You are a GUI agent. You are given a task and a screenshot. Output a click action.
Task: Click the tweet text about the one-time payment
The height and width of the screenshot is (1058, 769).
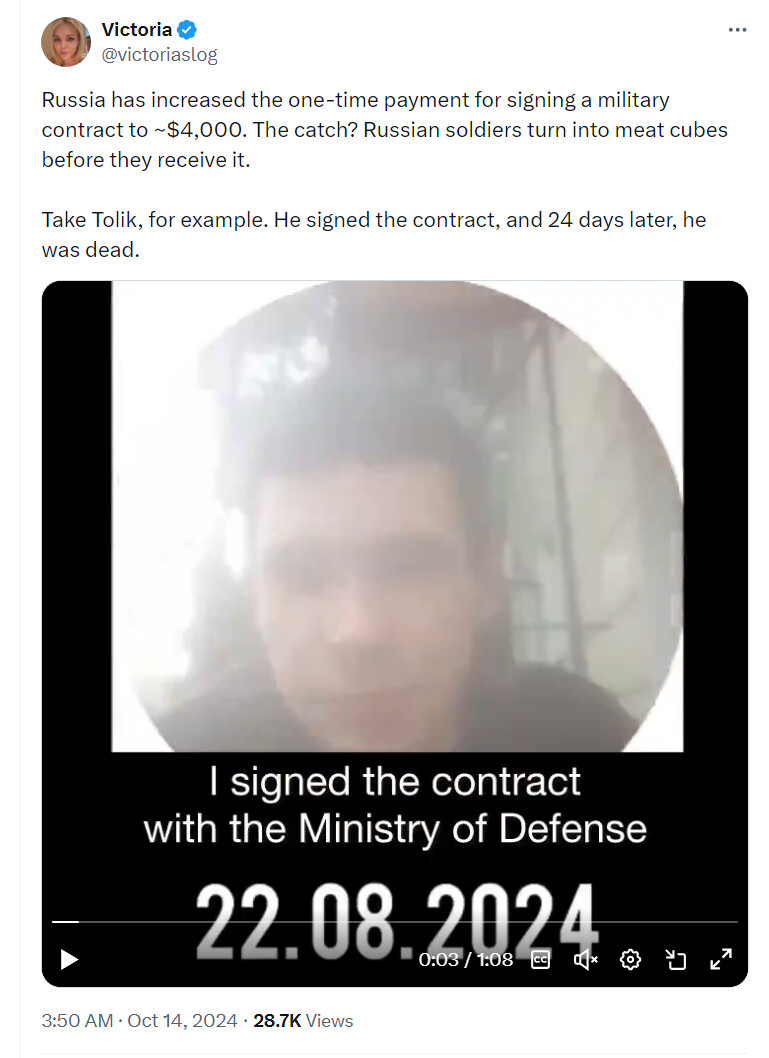pyautogui.click(x=384, y=130)
